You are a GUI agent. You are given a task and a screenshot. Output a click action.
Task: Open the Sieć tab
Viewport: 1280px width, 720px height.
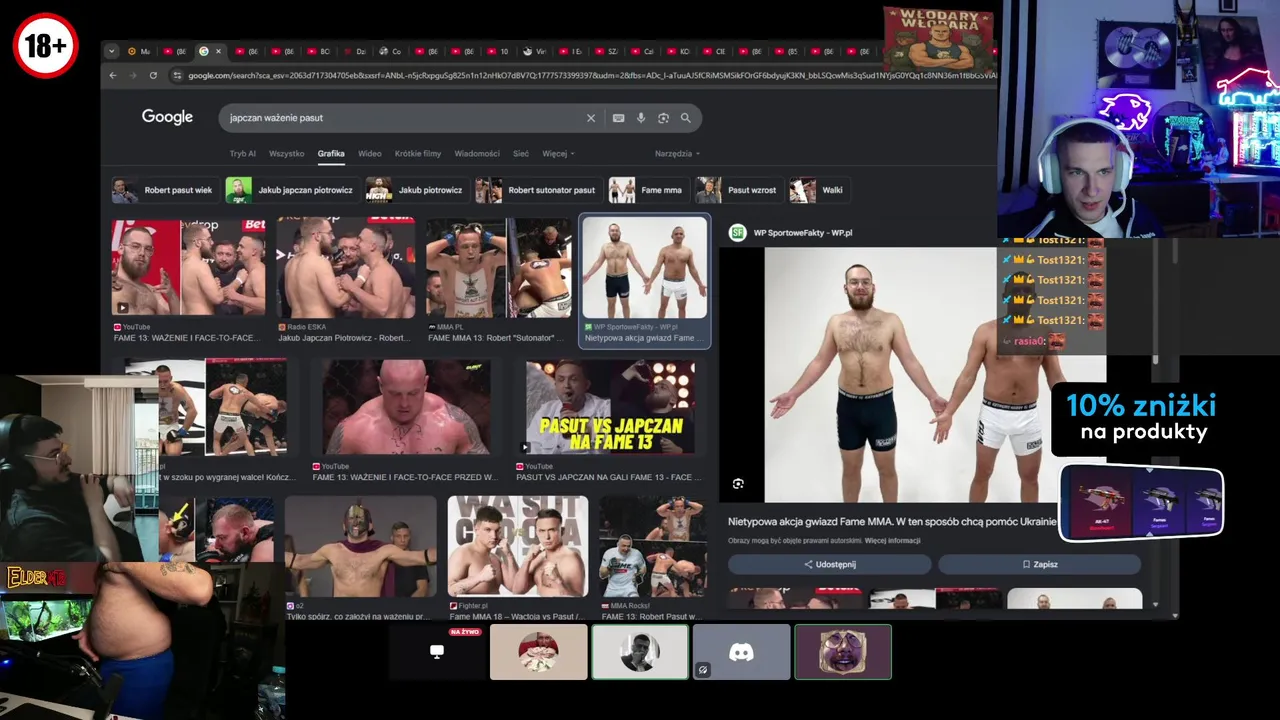pos(521,154)
